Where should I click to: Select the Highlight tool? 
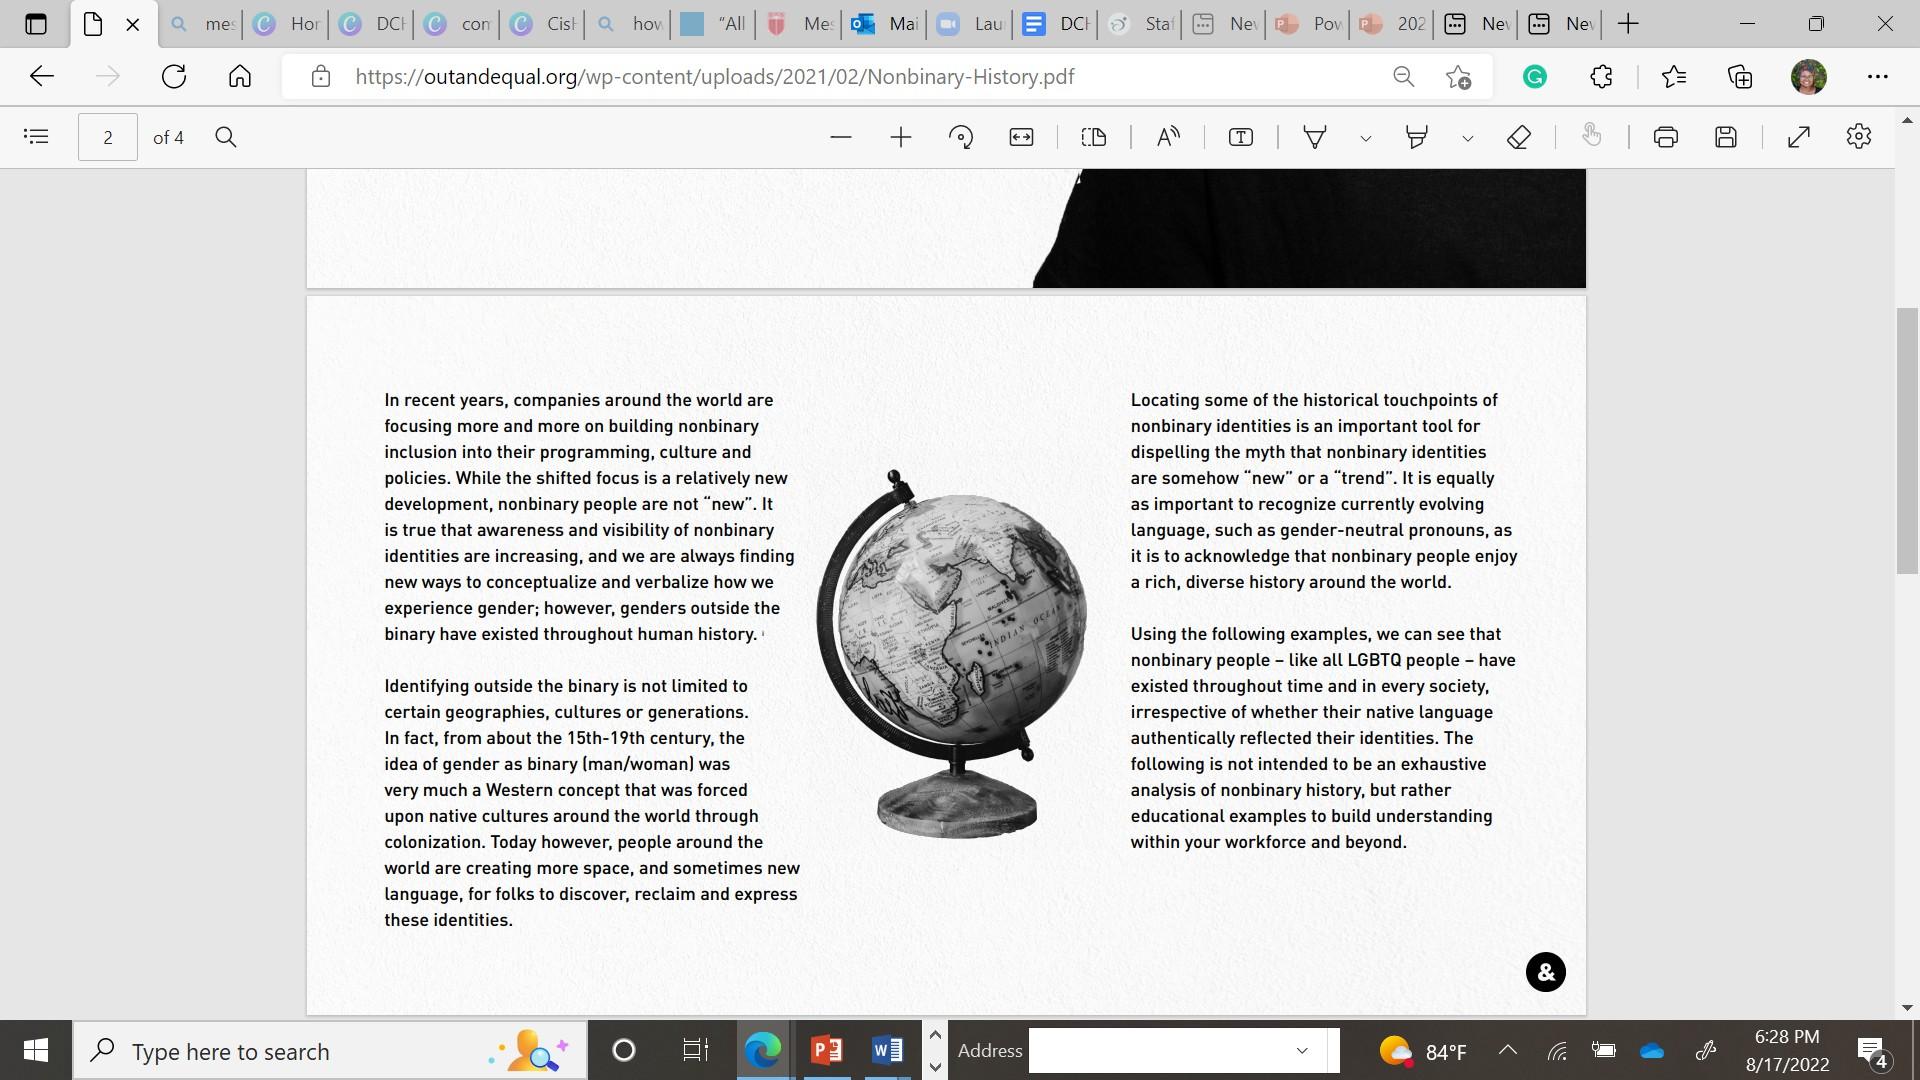[x=1417, y=137]
